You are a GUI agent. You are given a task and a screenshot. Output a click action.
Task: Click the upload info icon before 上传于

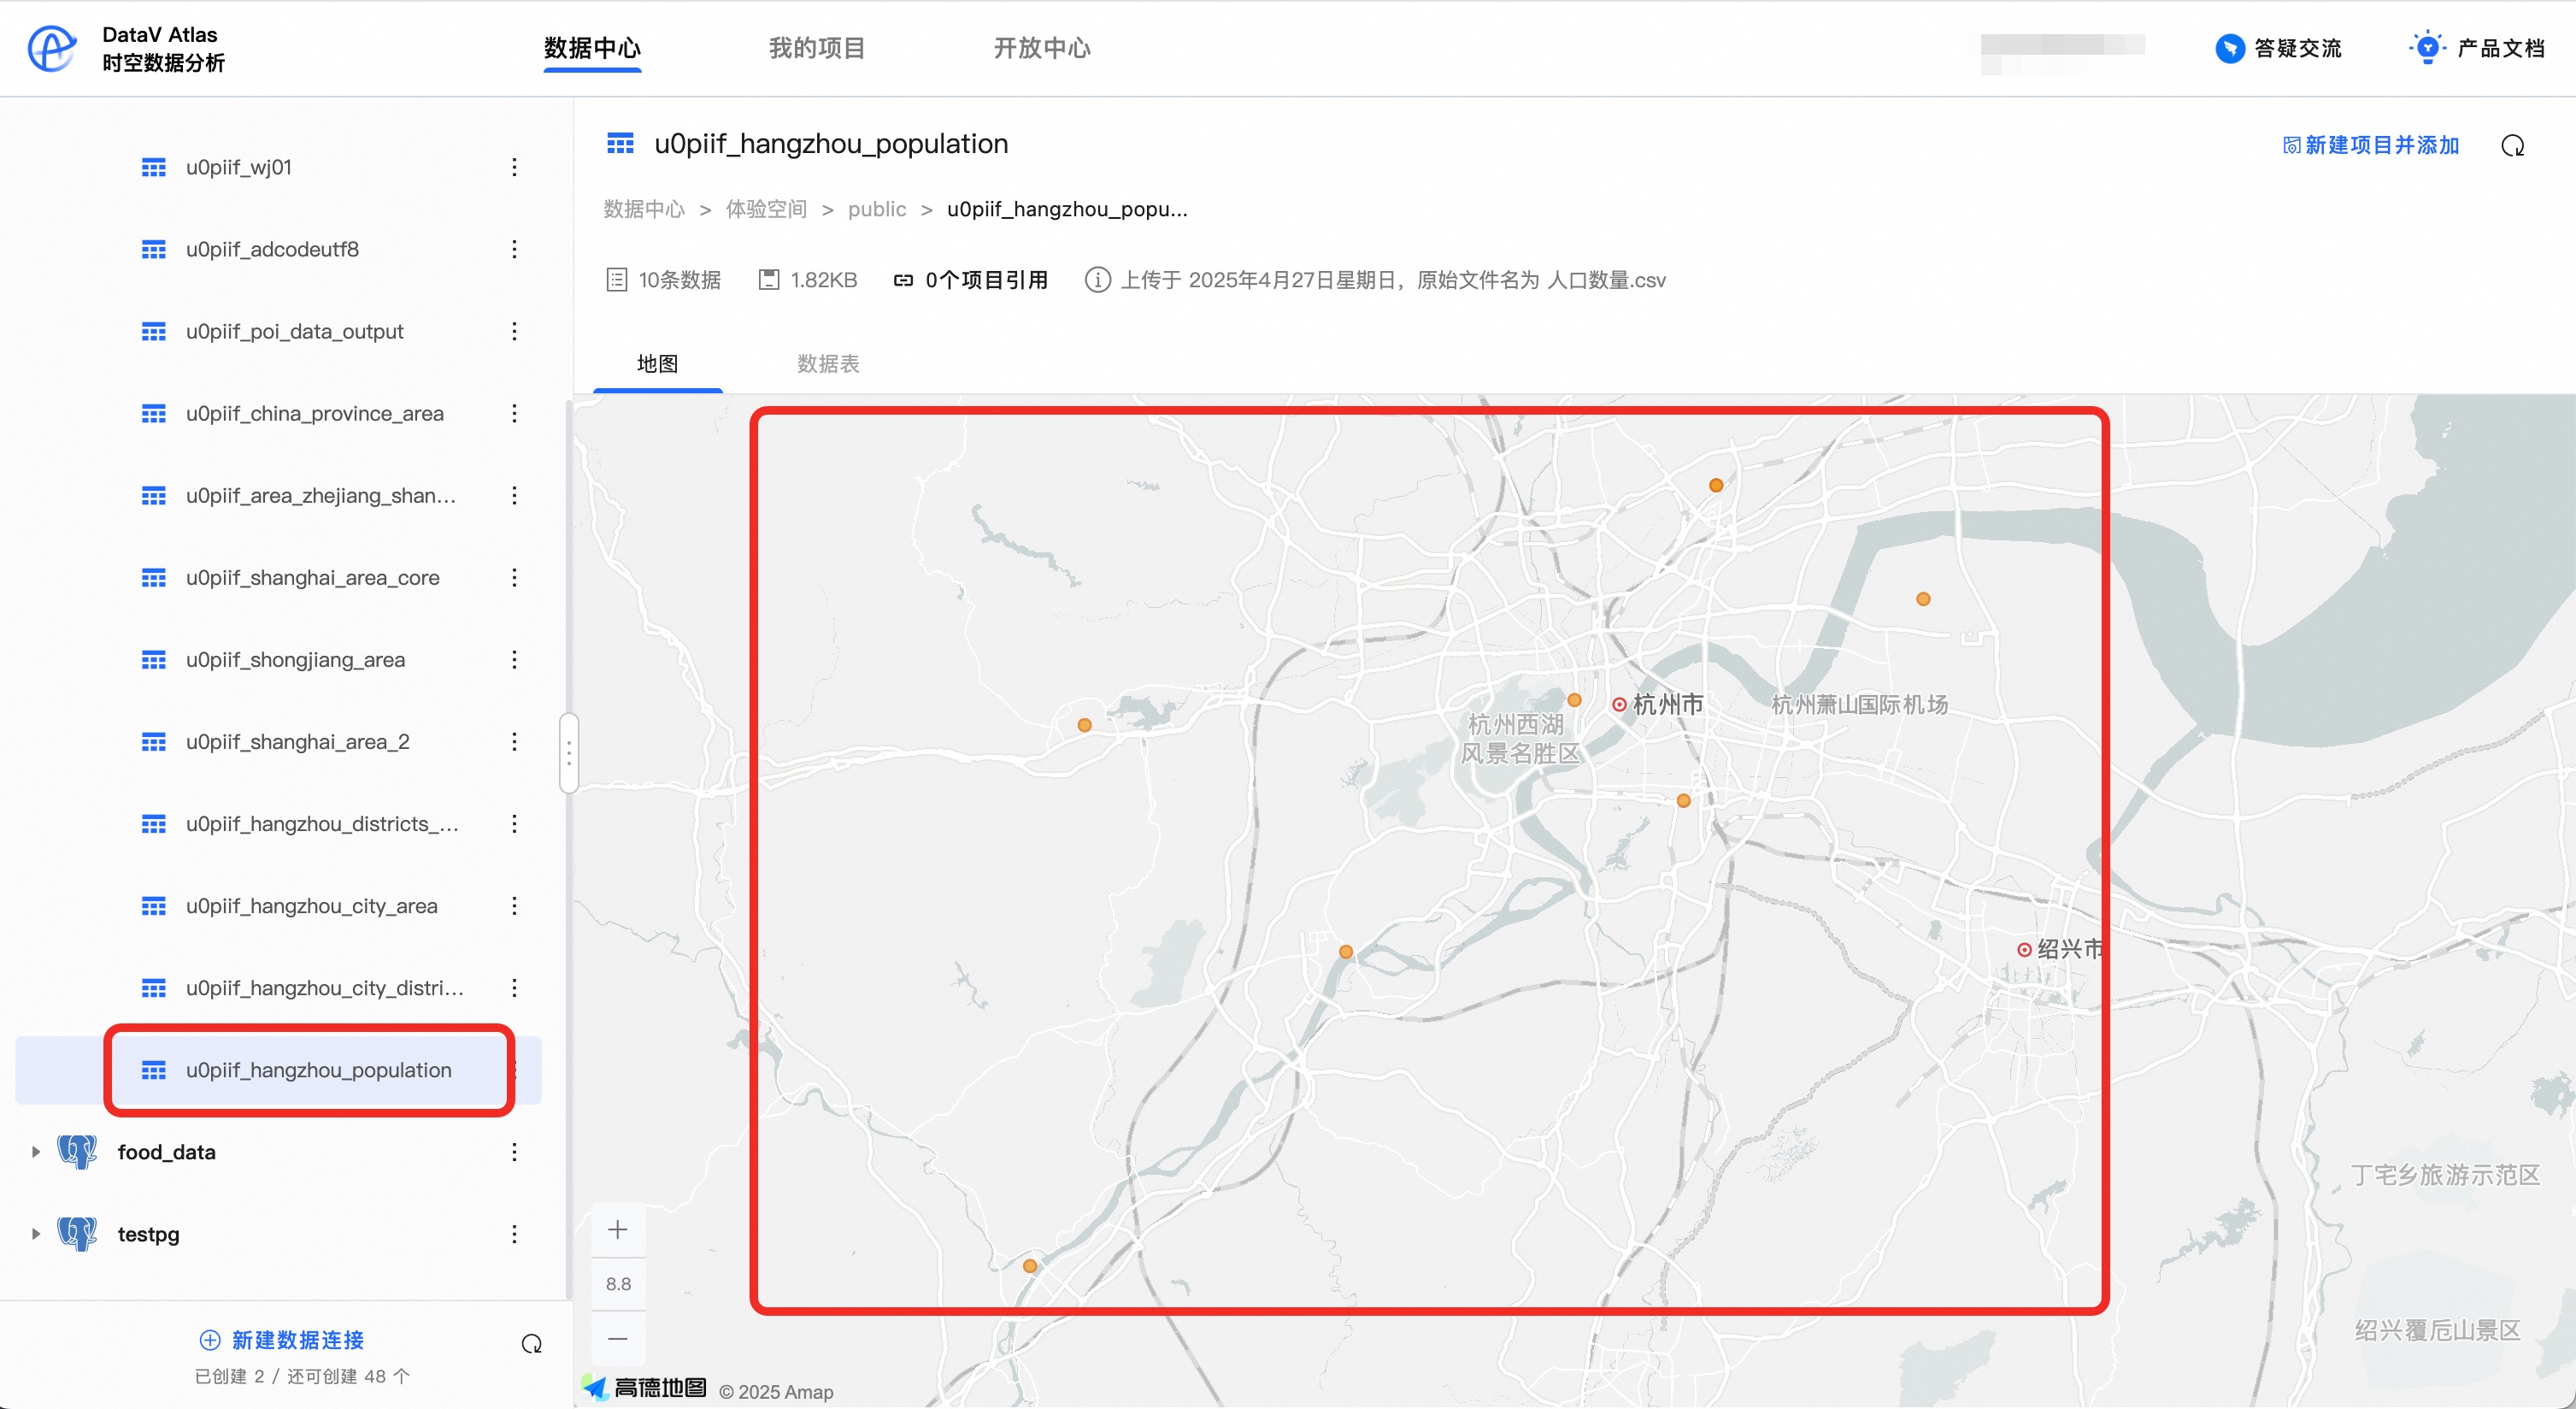pos(1097,280)
